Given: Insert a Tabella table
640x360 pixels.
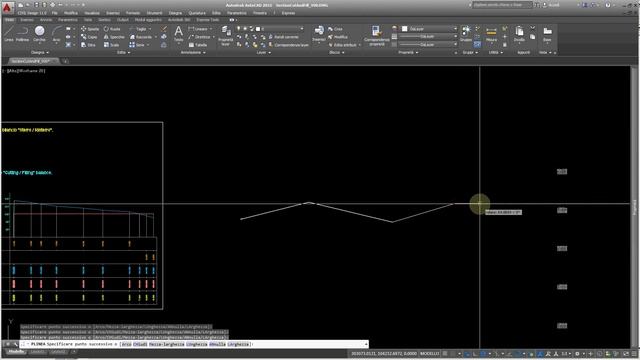Looking at the screenshot, I should pyautogui.click(x=198, y=44).
